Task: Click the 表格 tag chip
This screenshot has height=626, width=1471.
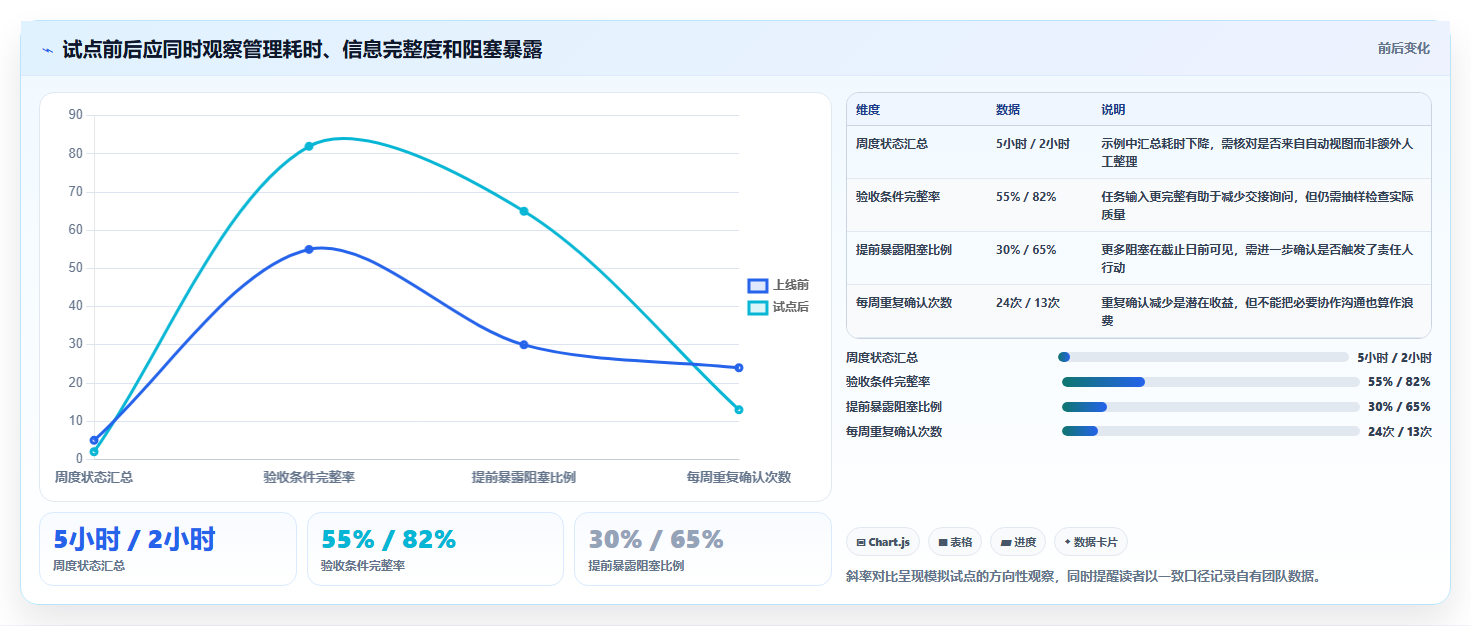Action: (x=955, y=542)
